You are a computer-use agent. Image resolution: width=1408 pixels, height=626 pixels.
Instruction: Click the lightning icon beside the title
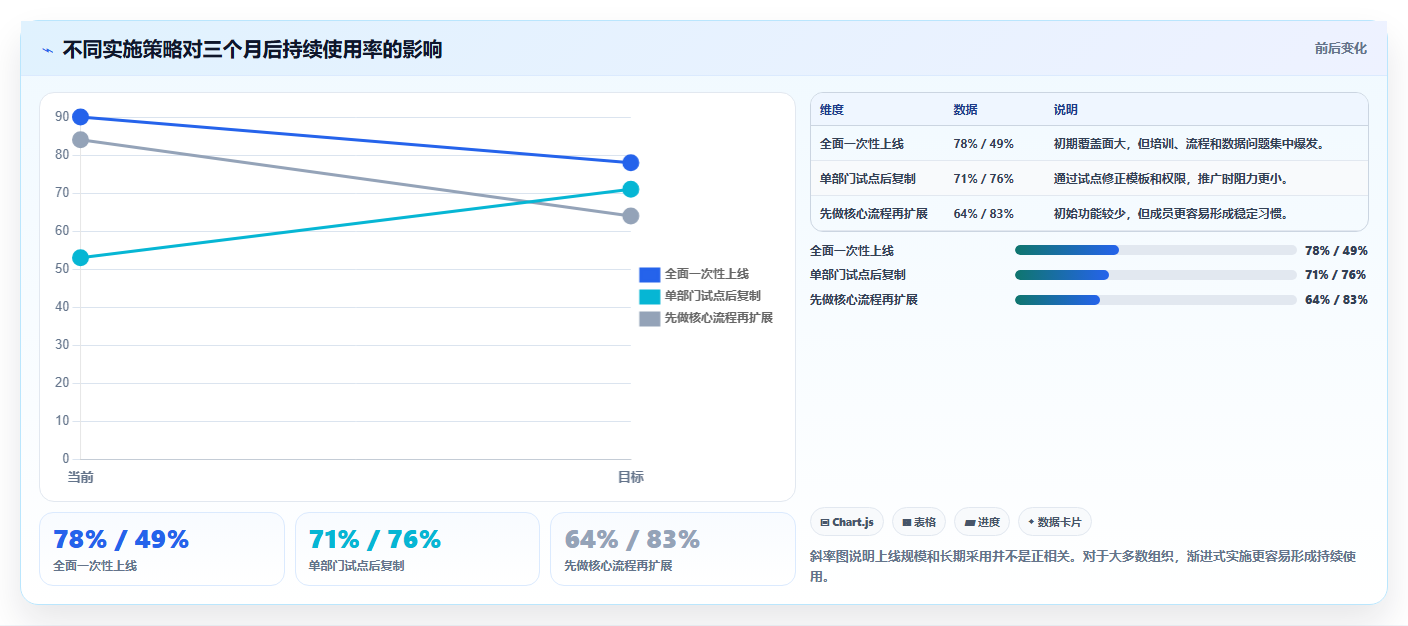[48, 50]
